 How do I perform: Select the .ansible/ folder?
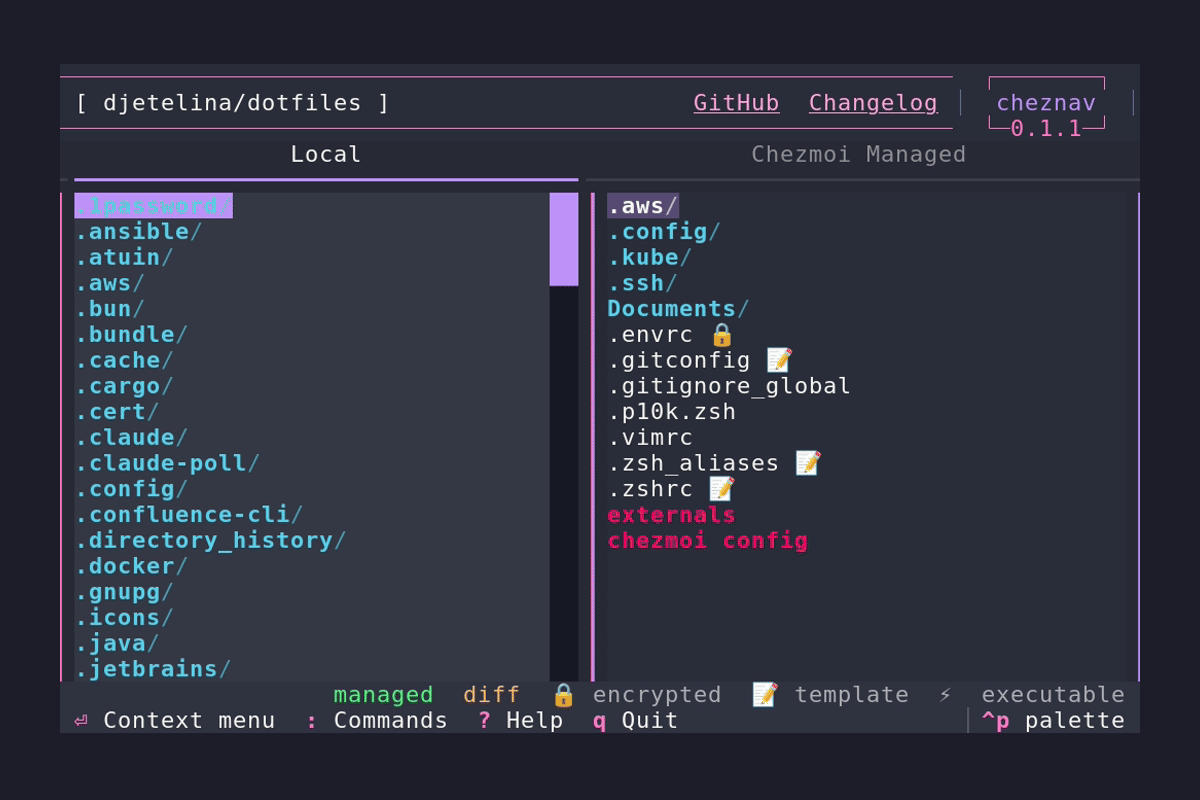tap(139, 232)
